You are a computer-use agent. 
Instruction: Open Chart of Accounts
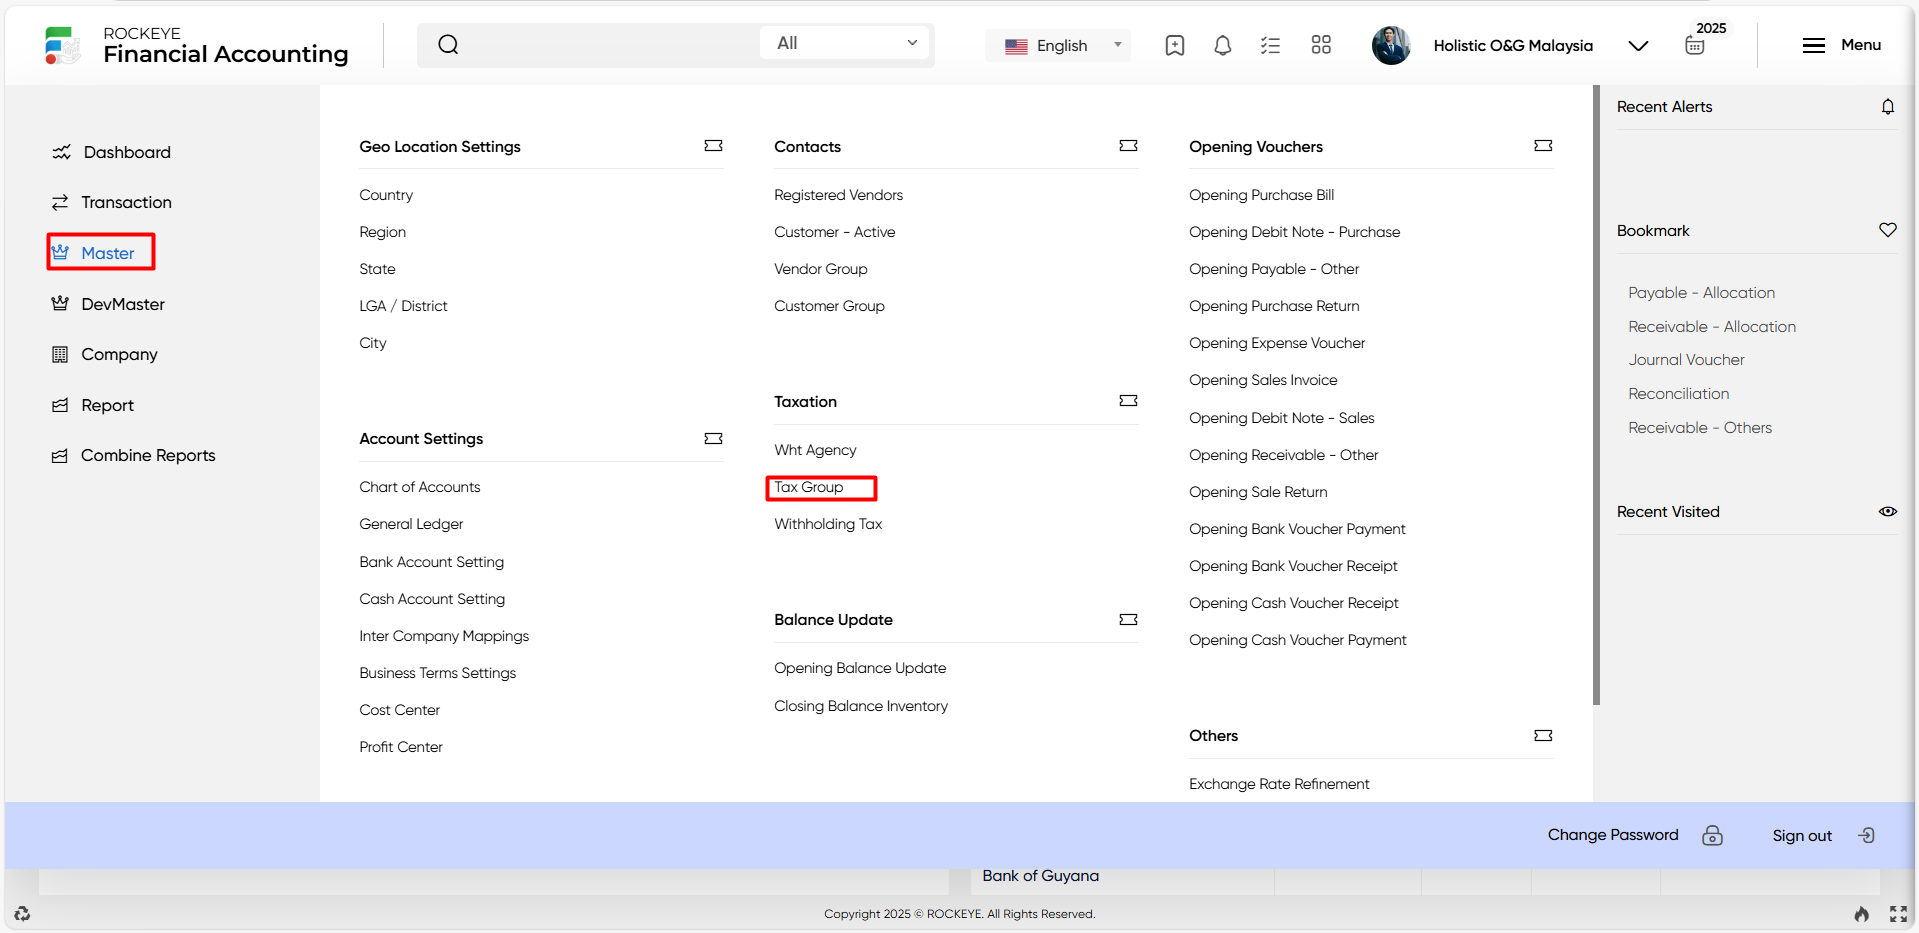click(x=420, y=487)
